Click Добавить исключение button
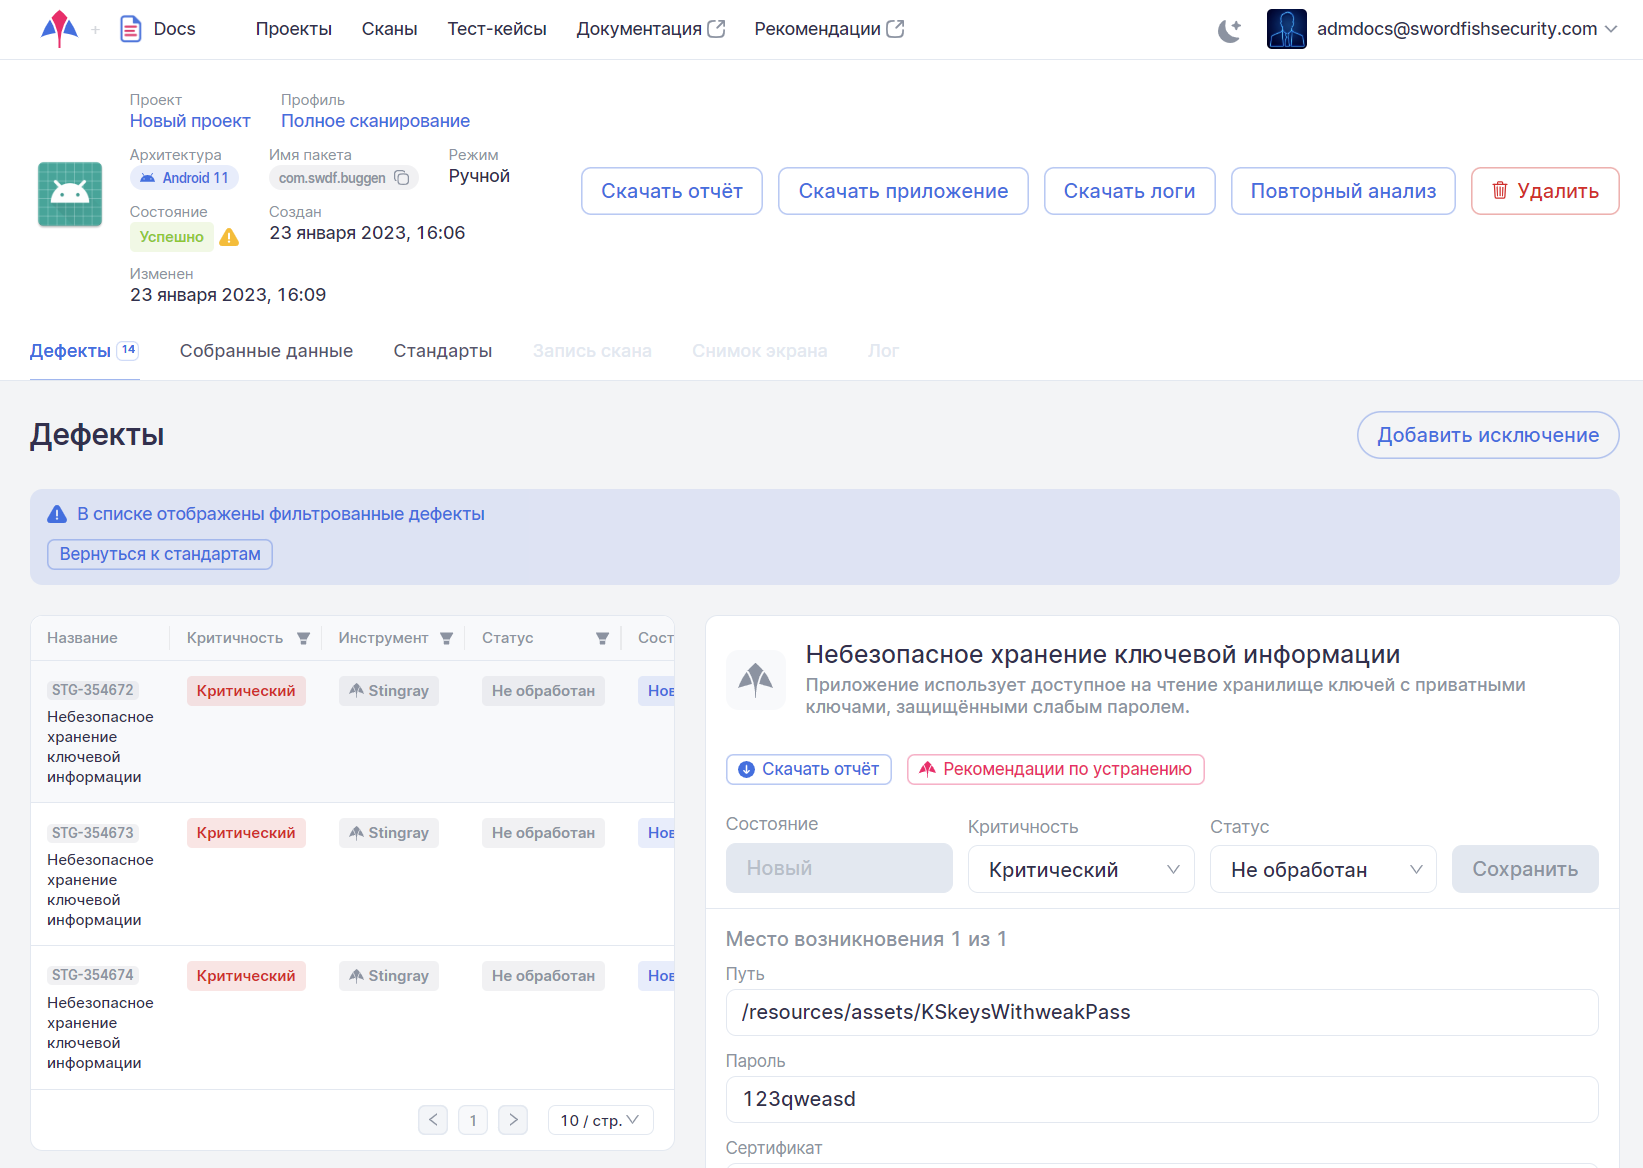This screenshot has height=1168, width=1643. (1488, 435)
